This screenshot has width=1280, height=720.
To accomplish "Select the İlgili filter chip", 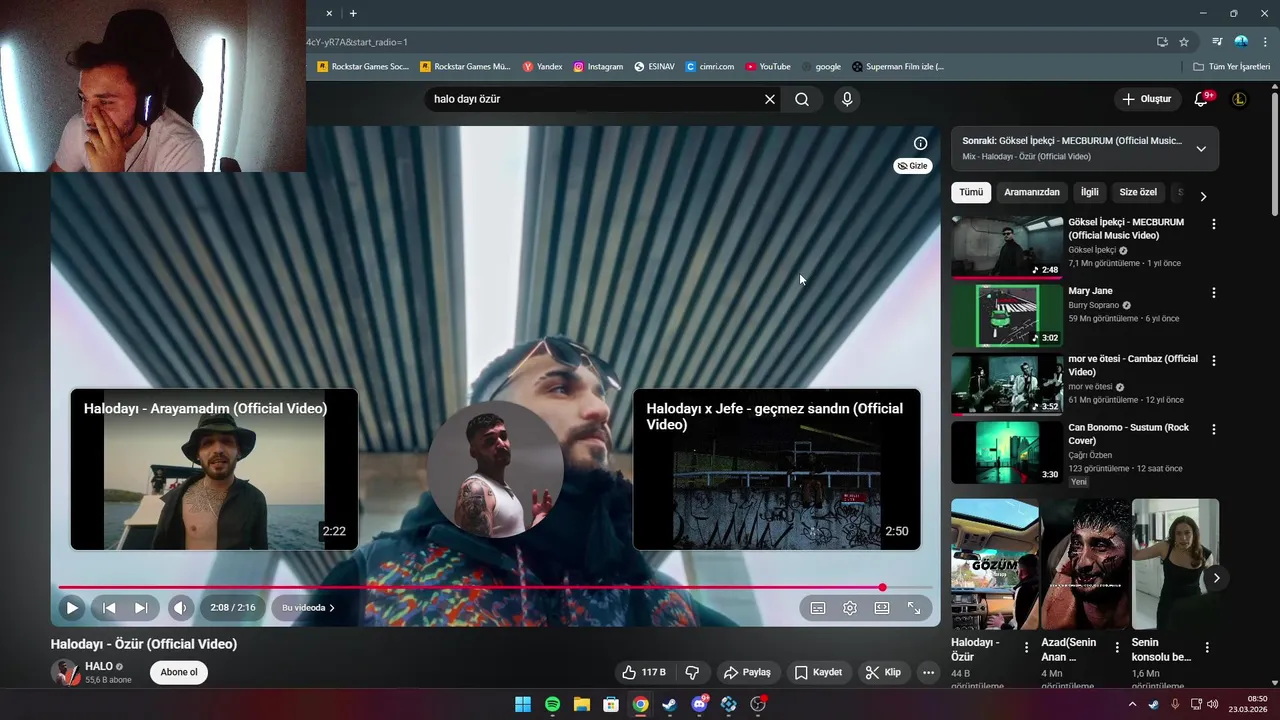I will click(1089, 192).
